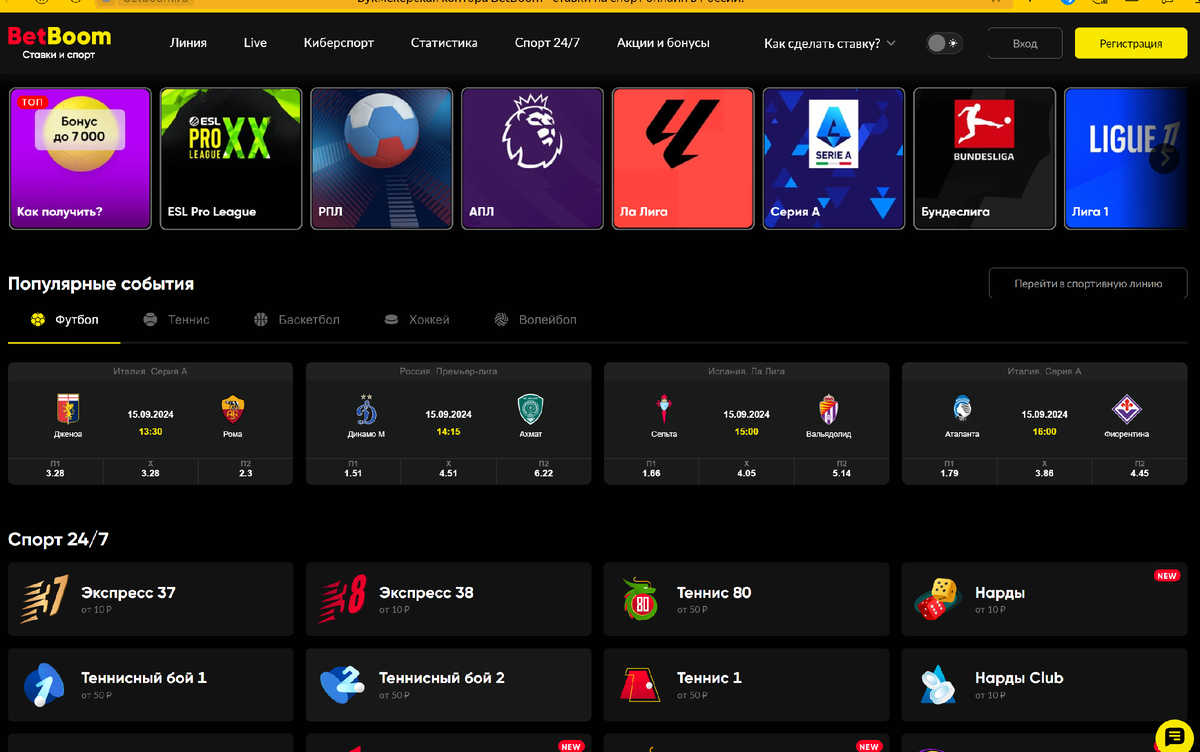Screen dimensions: 1200x752
Task: Open the Серия А league card
Action: 834,158
